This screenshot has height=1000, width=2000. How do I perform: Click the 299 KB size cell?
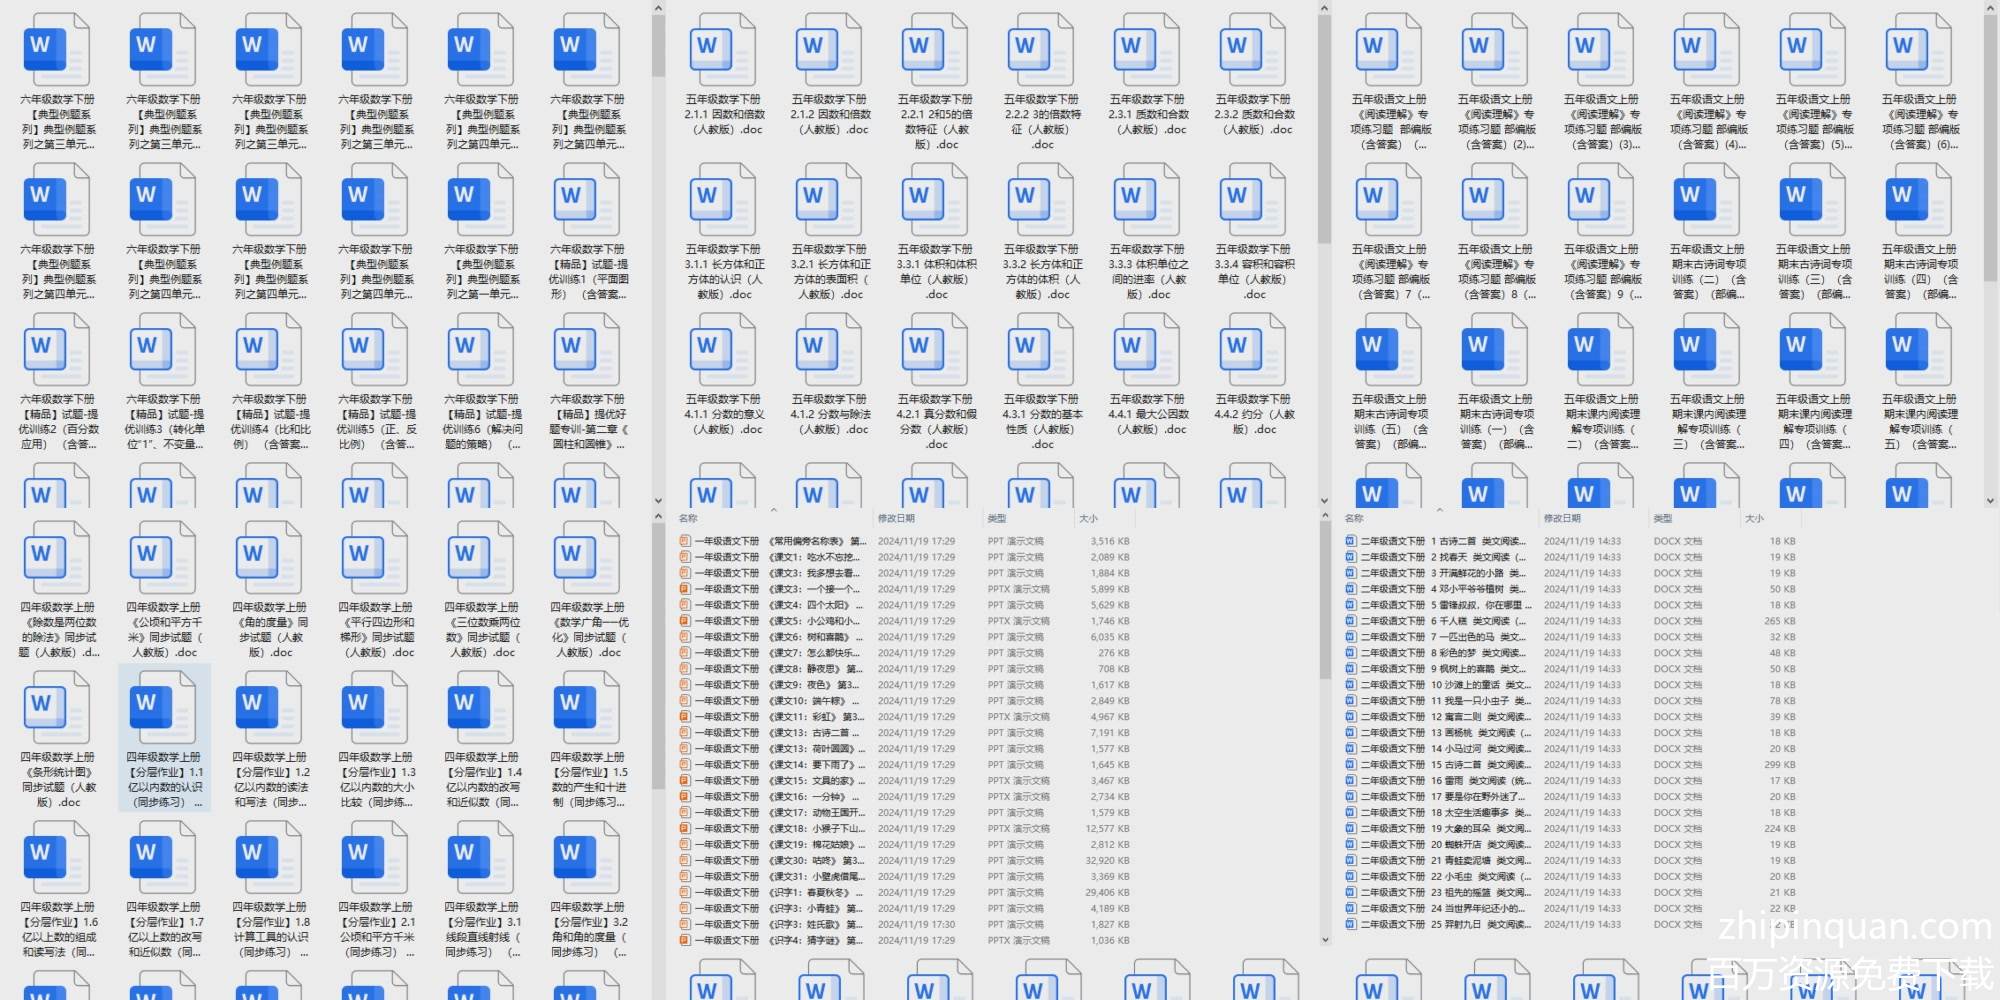pos(1780,765)
